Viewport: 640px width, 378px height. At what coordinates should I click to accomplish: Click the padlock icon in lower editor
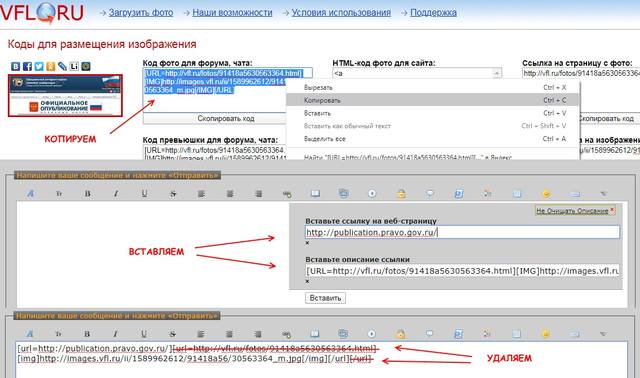(400, 334)
